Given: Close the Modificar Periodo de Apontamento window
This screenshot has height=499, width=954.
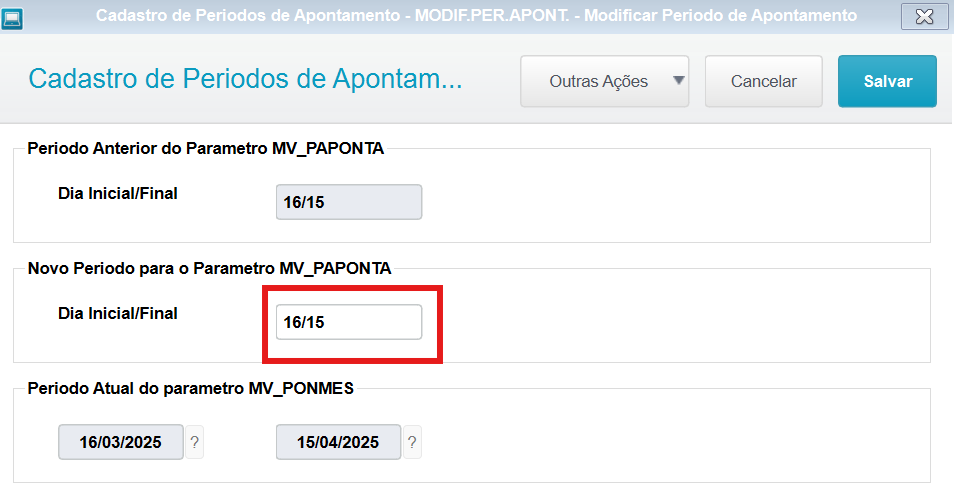Looking at the screenshot, I should point(924,16).
